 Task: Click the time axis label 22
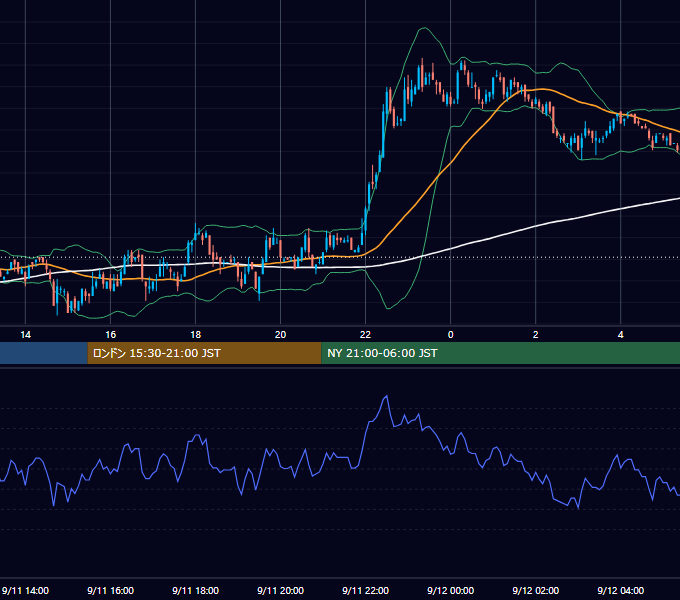366,335
